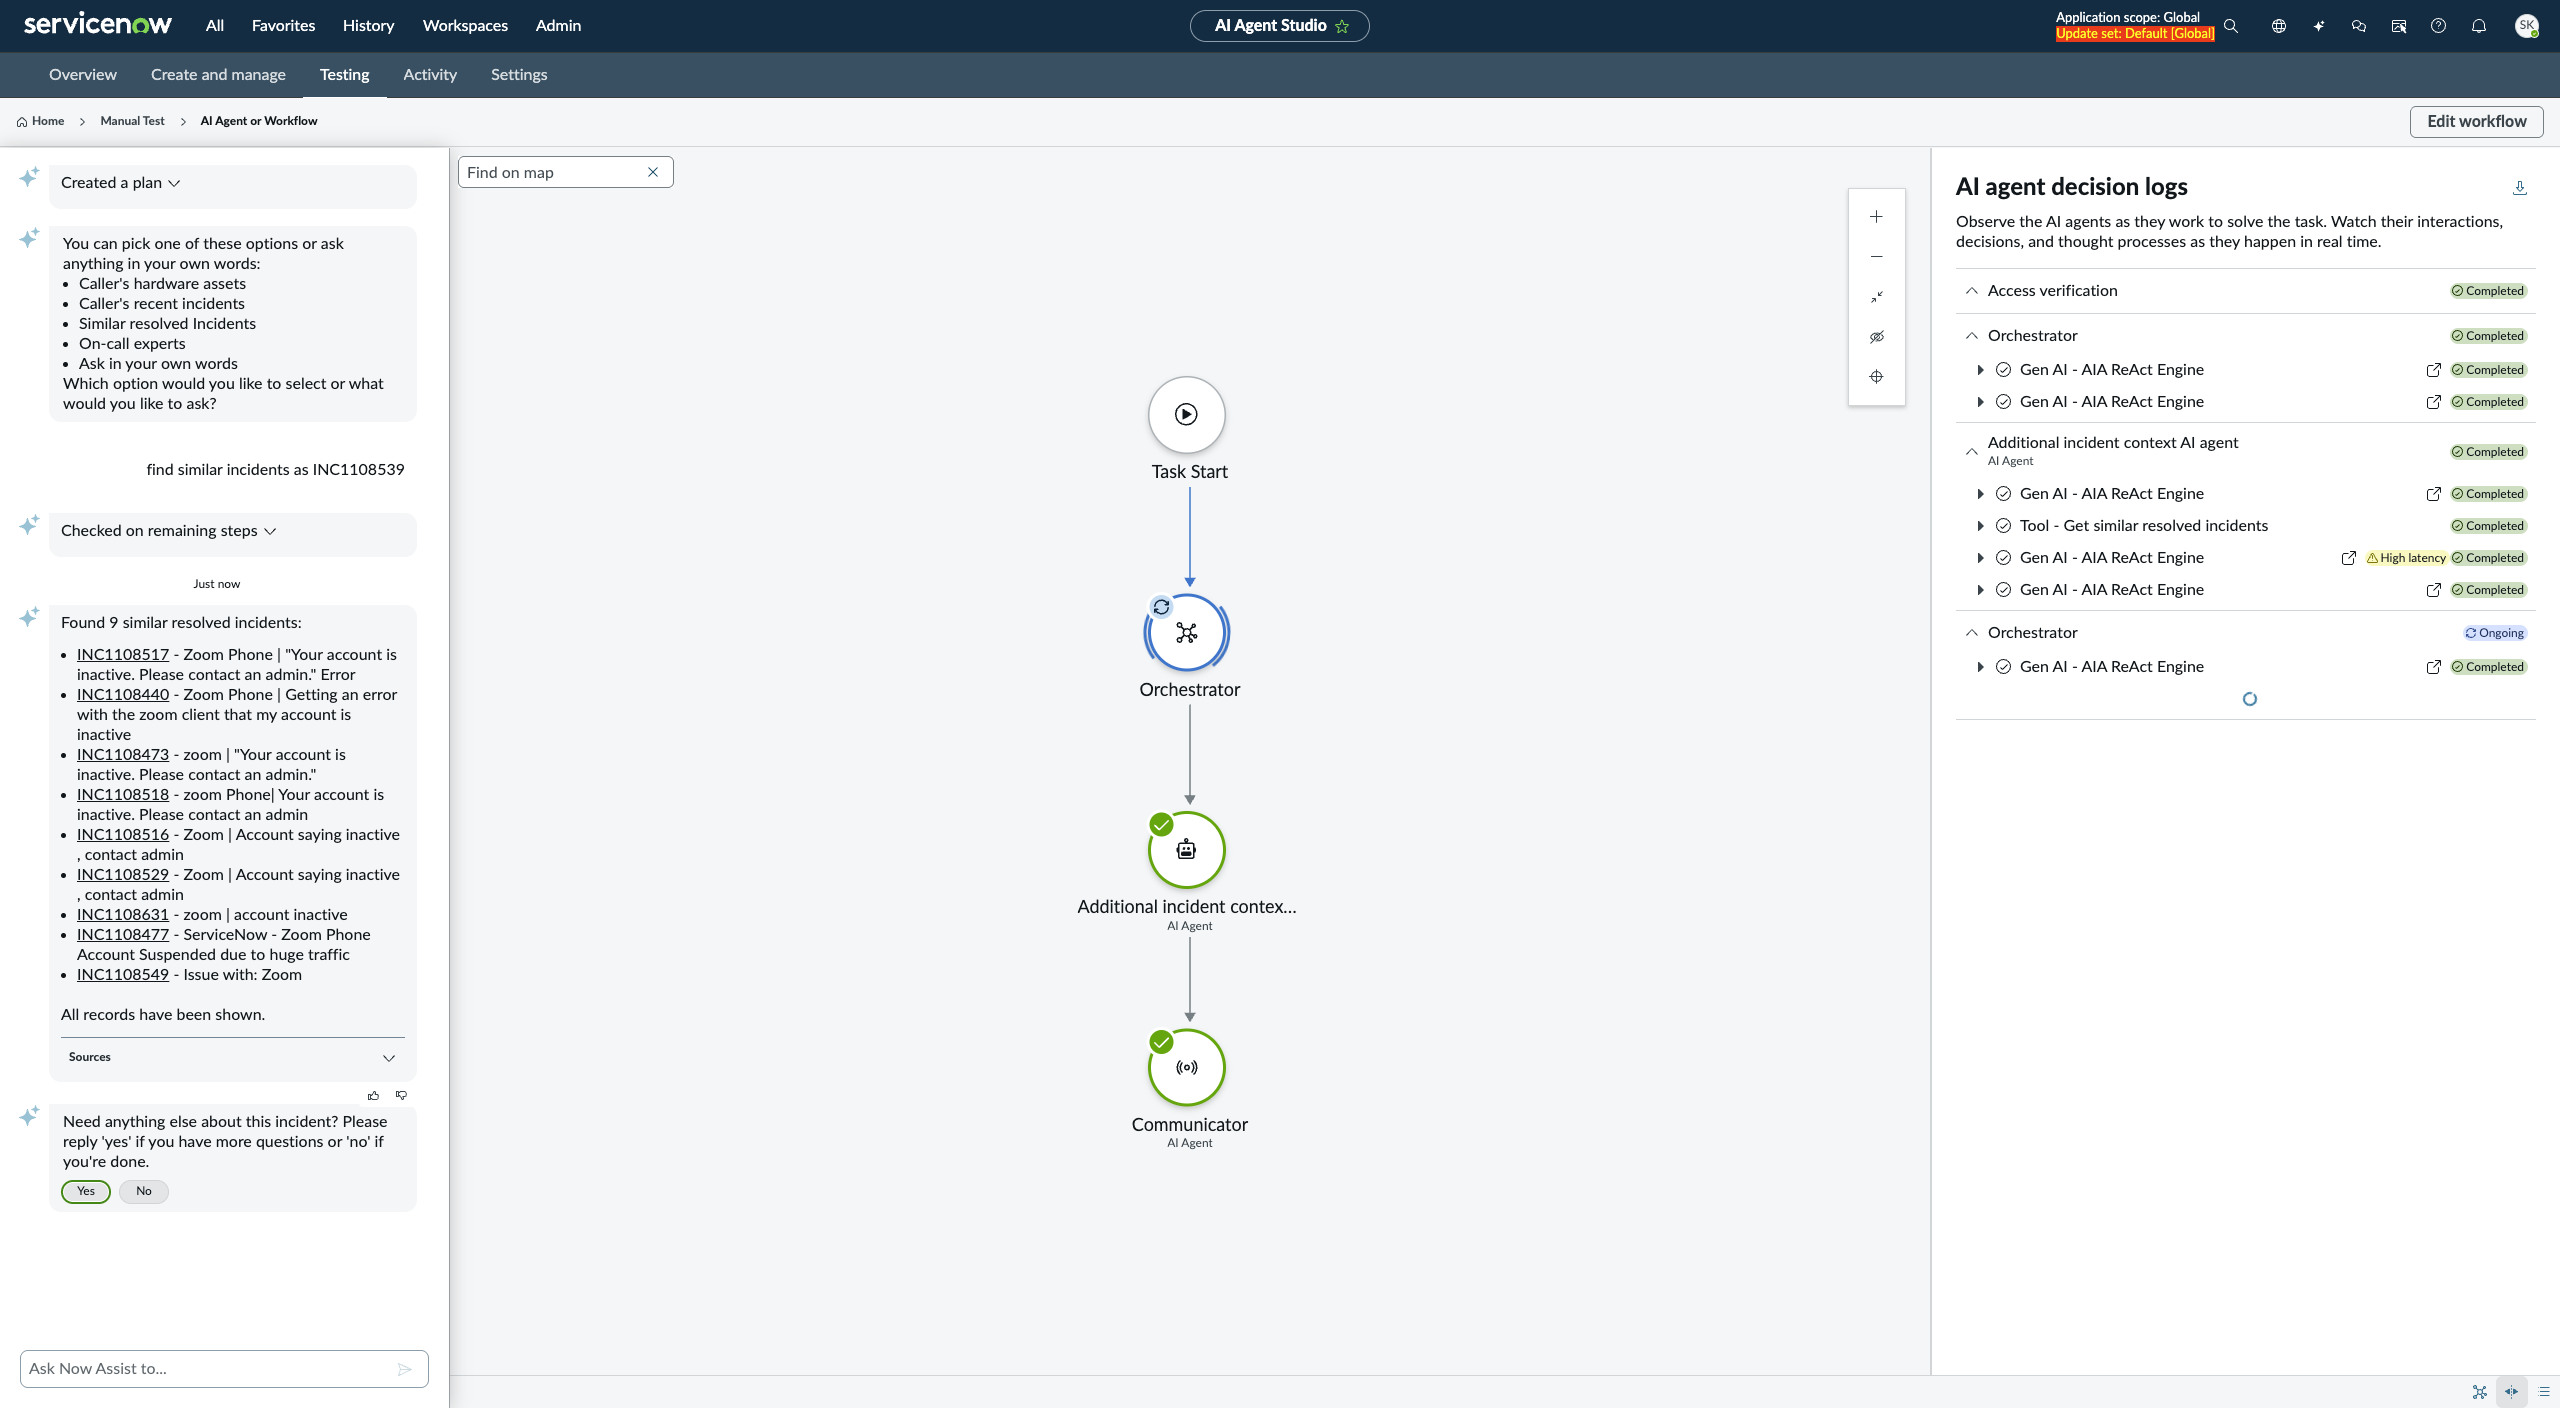Switch to the Activity tab

430,75
